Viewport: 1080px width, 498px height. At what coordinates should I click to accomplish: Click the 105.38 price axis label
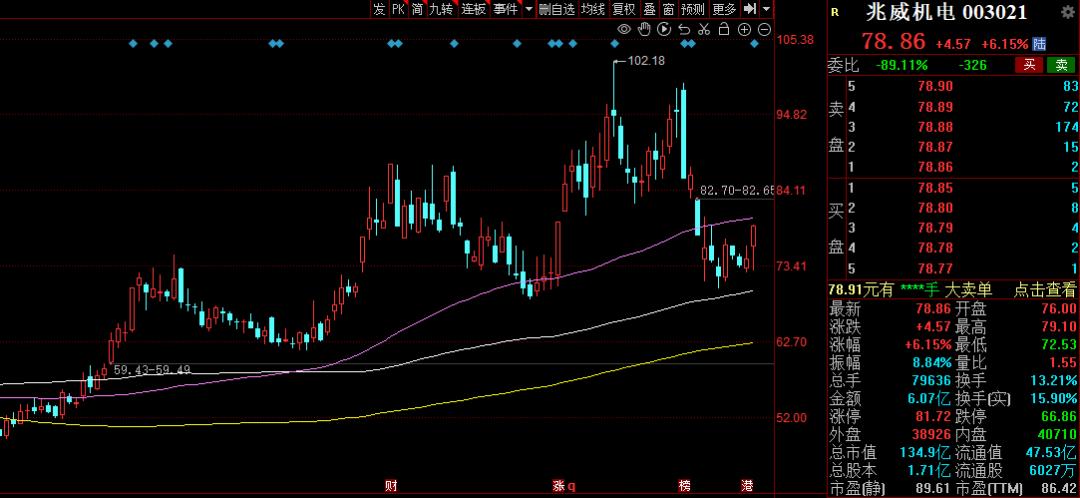tap(794, 40)
